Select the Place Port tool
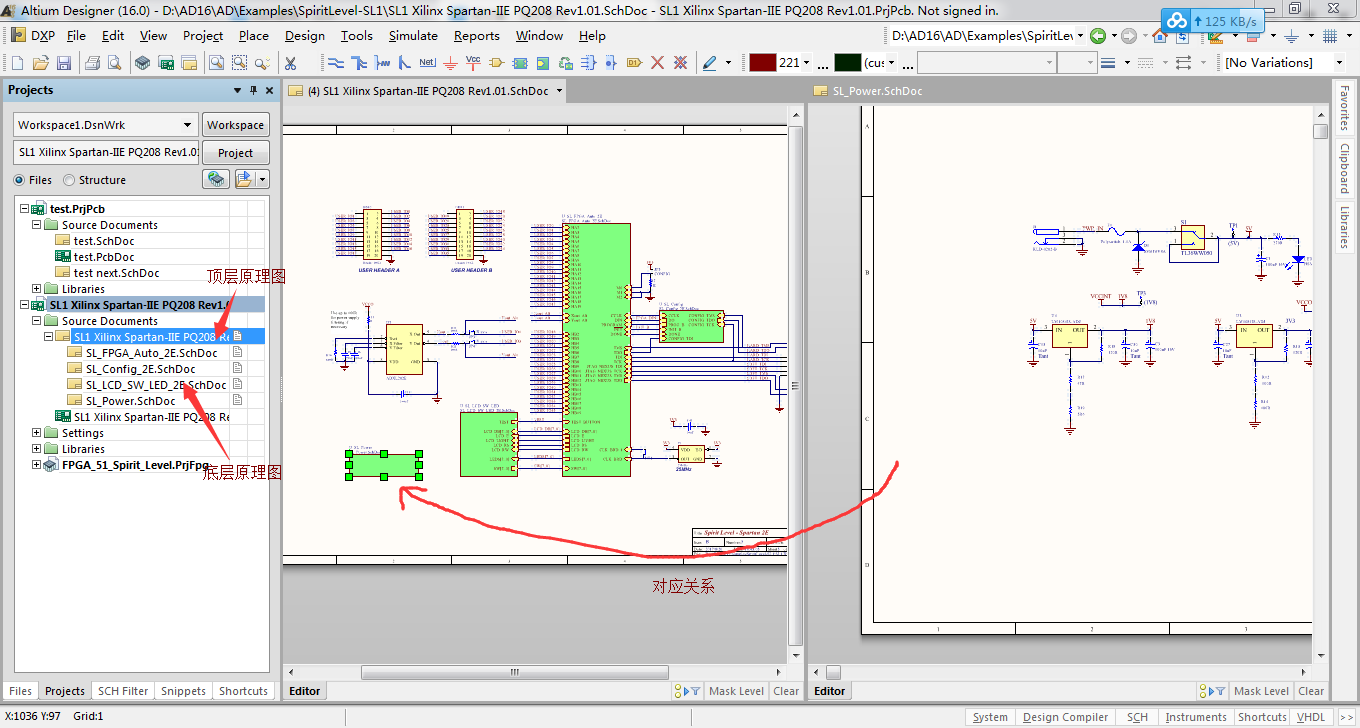Image resolution: width=1360 pixels, height=728 pixels. tap(634, 63)
